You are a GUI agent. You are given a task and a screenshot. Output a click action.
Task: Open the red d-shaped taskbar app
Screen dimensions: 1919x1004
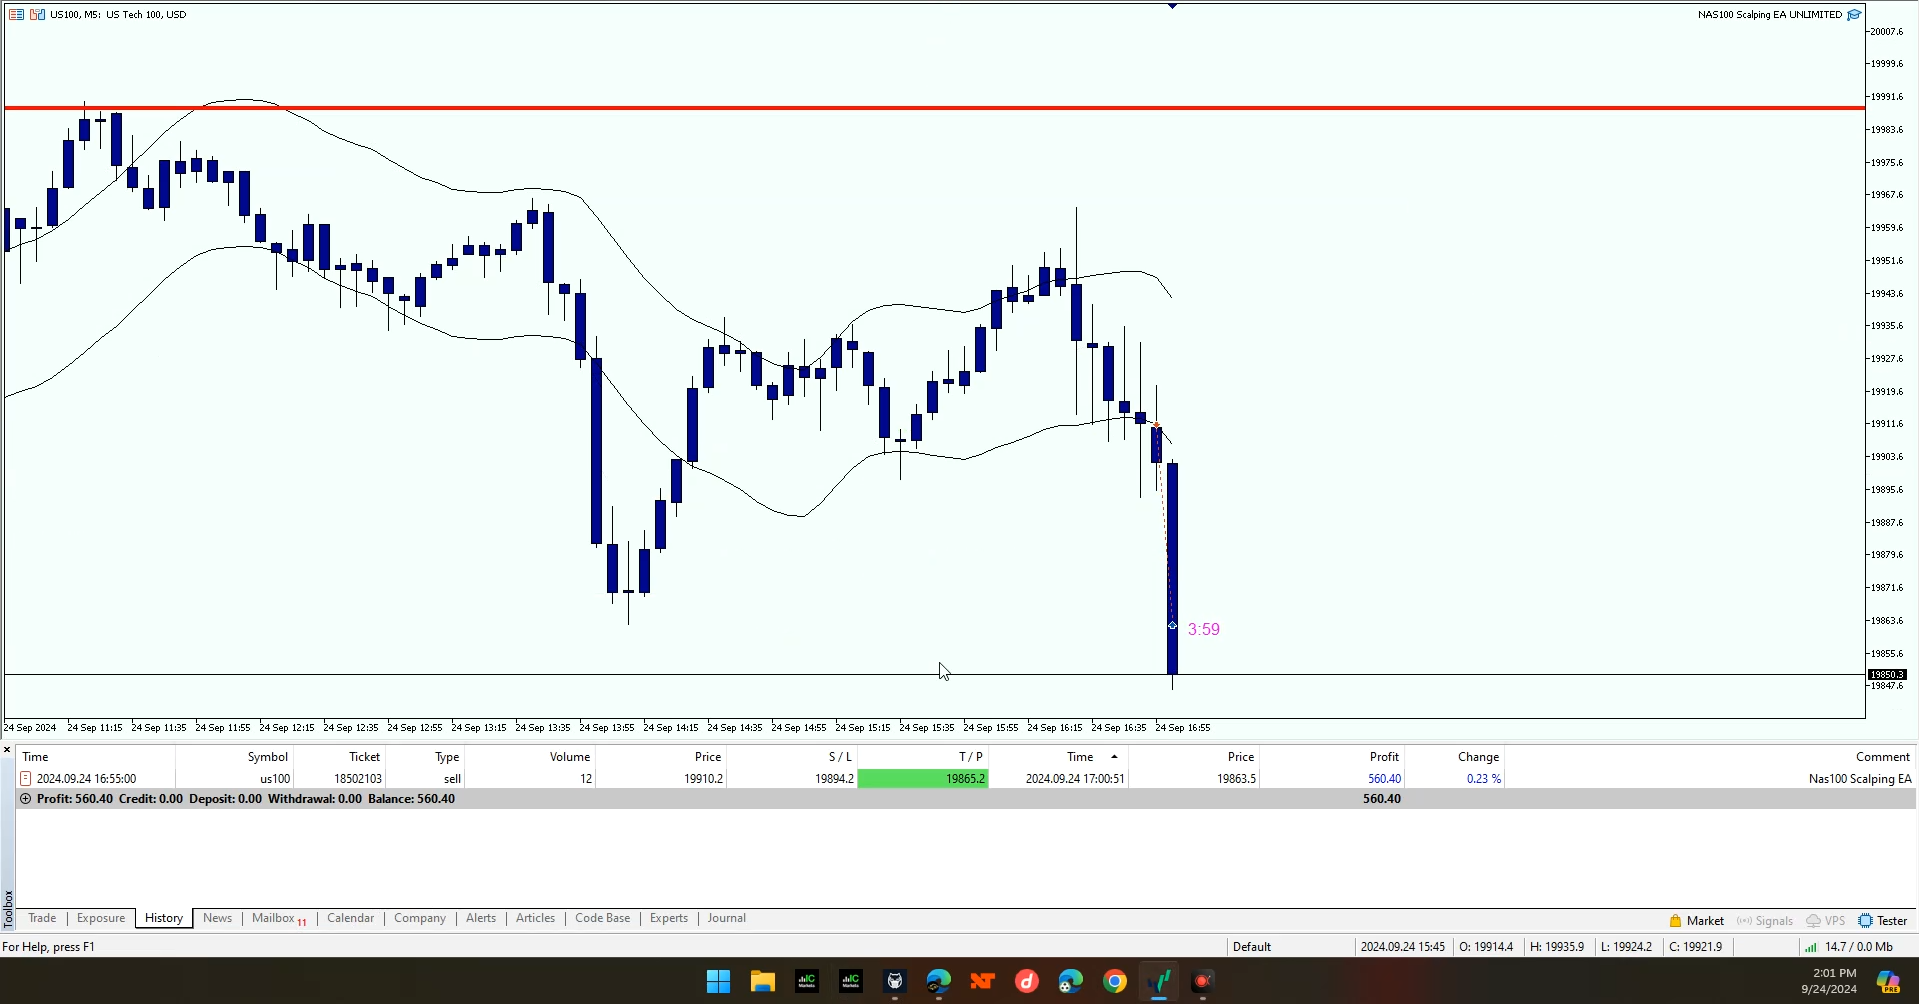[1027, 981]
